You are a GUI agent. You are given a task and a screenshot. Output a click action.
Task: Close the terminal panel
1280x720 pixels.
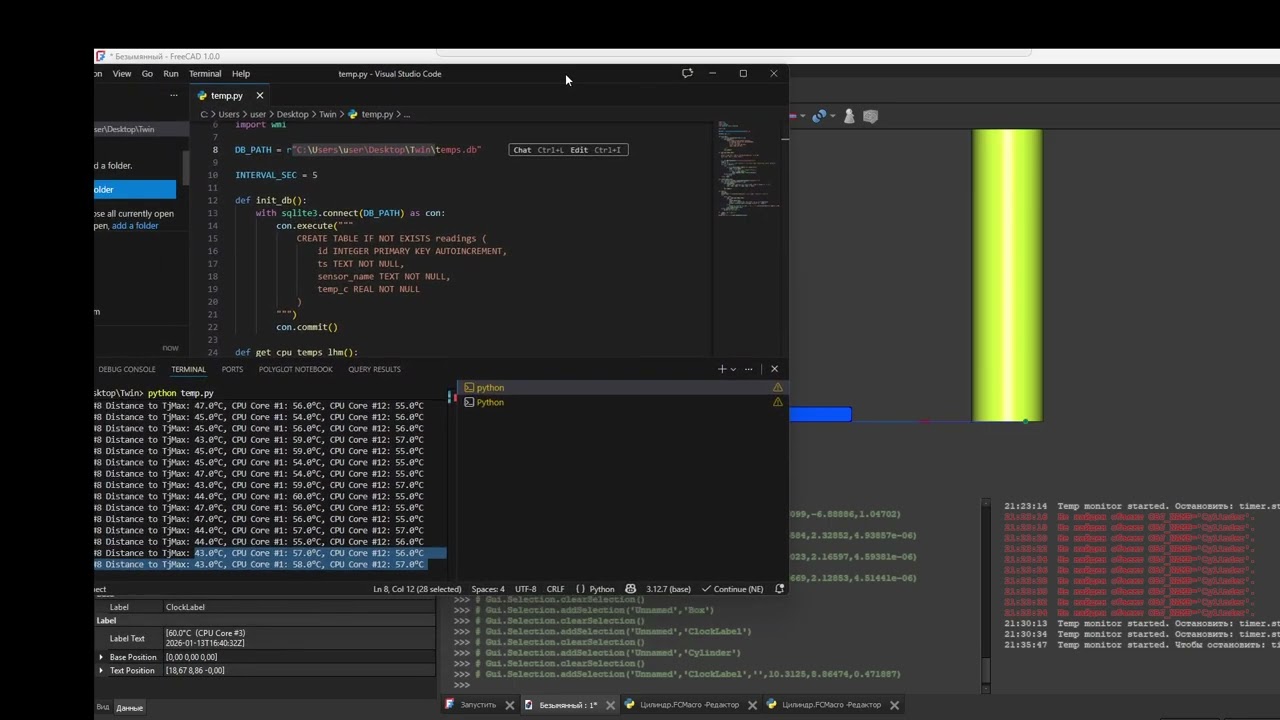[774, 369]
